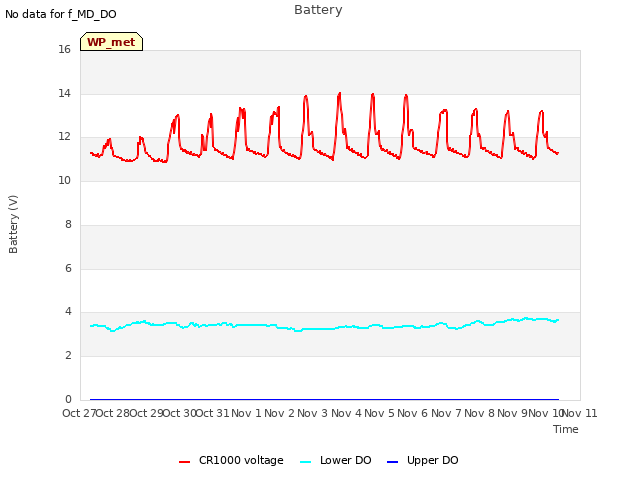Click the Nov 11 x-axis tick label
Image resolution: width=640 pixels, height=480 pixels.
[x=580, y=413]
